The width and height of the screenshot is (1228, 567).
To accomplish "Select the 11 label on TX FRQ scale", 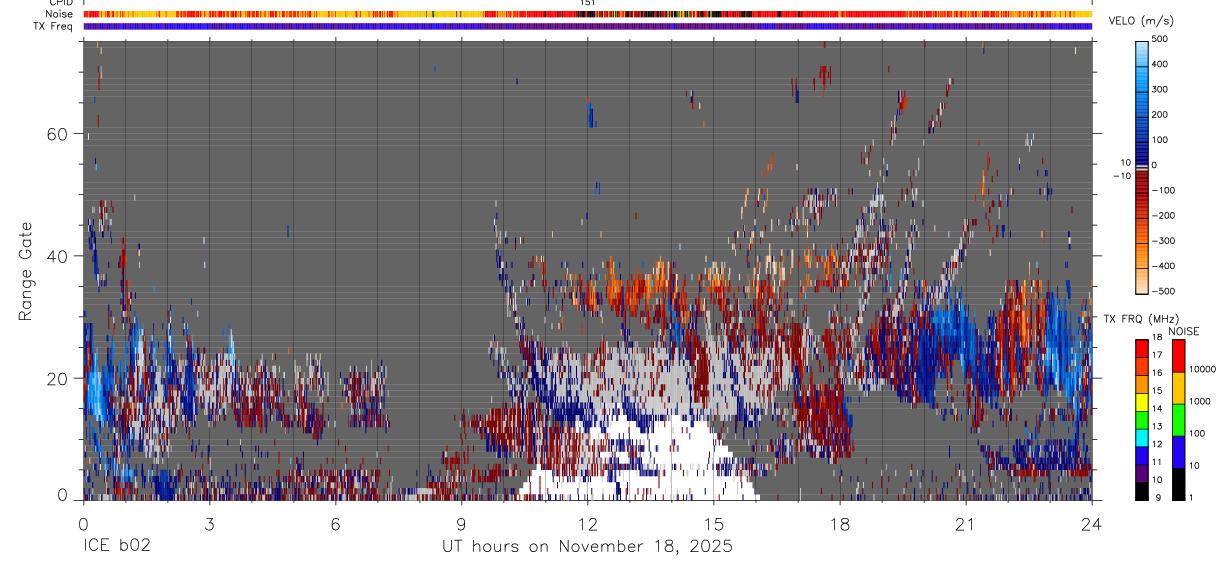I will coord(1156,463).
